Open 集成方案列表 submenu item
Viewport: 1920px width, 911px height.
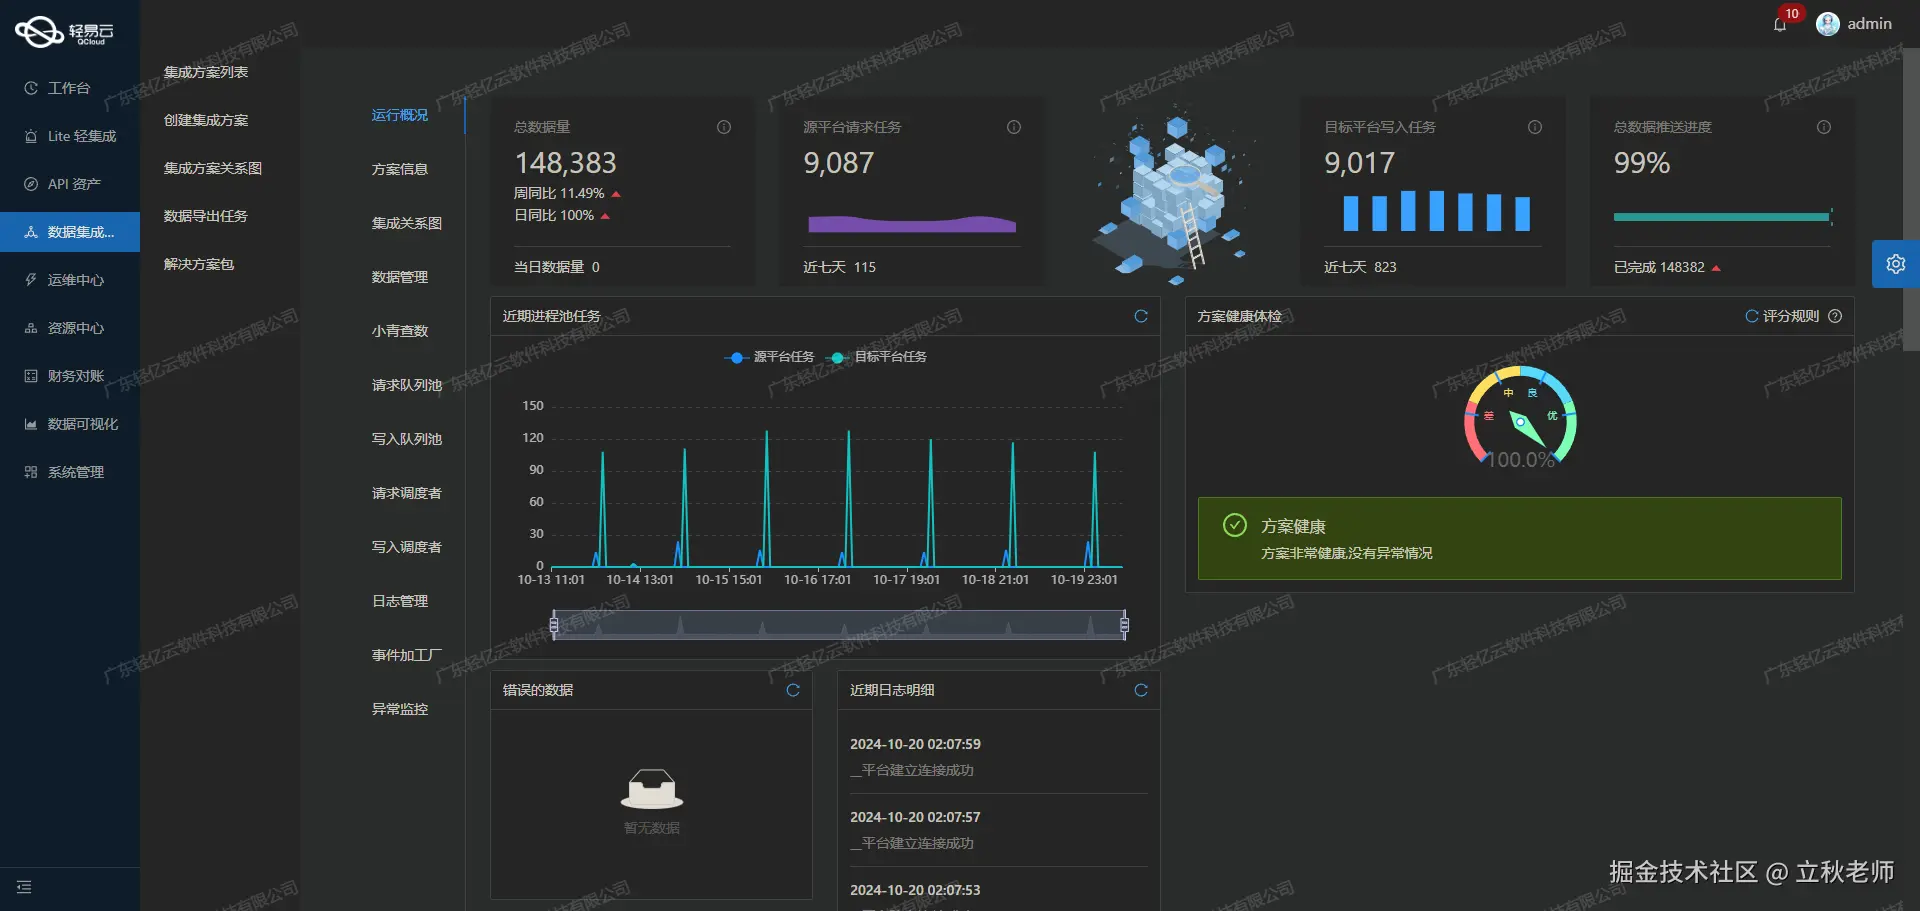coord(206,72)
